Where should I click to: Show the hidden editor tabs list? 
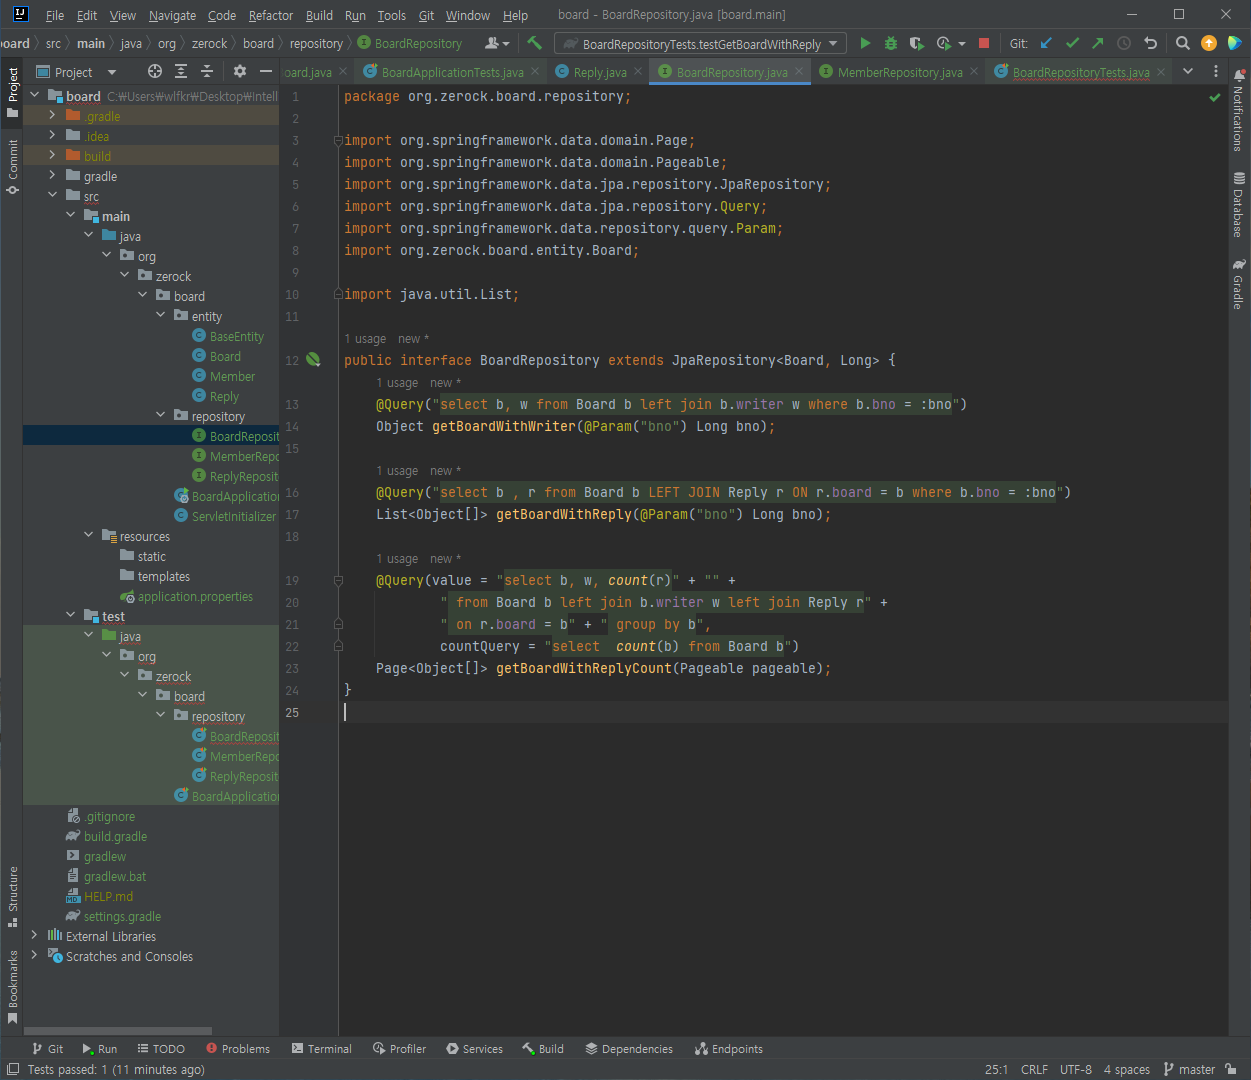coord(1188,72)
